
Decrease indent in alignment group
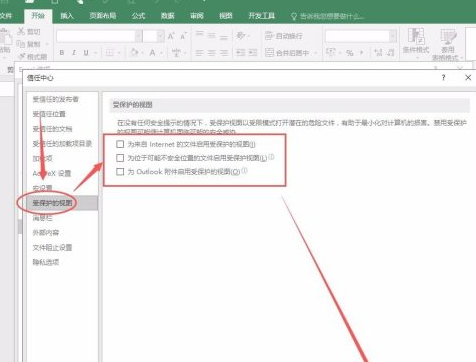click(241, 53)
